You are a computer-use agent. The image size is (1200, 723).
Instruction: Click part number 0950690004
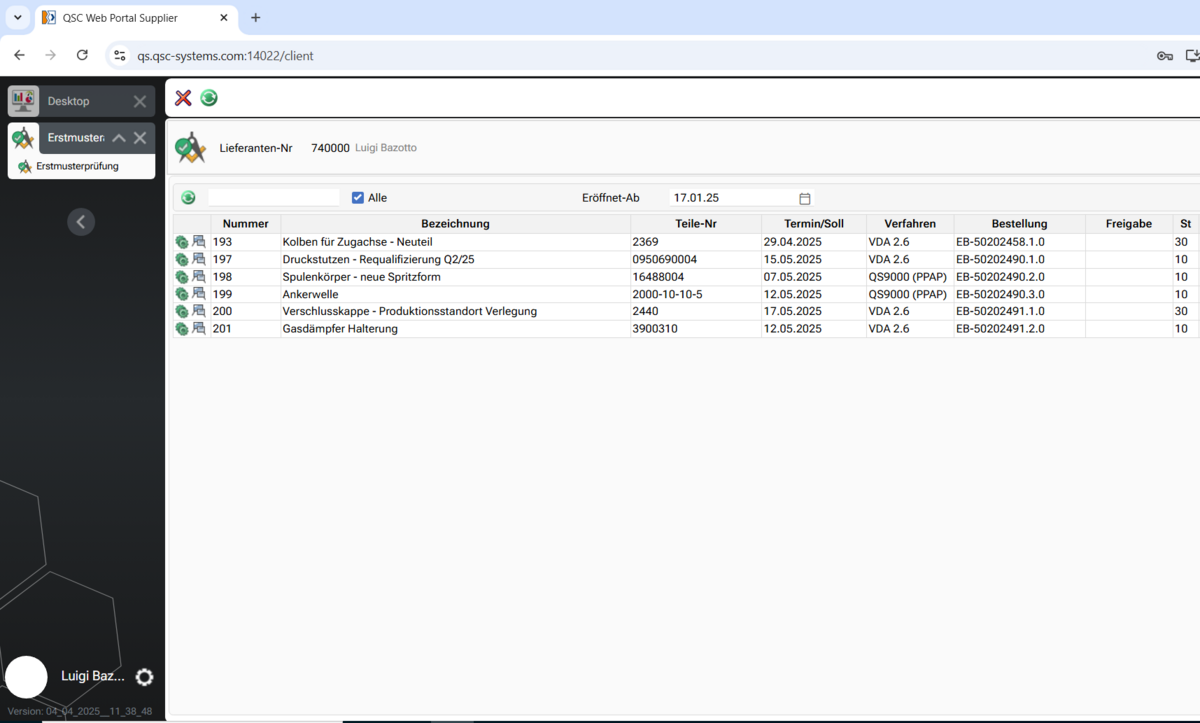(665, 259)
